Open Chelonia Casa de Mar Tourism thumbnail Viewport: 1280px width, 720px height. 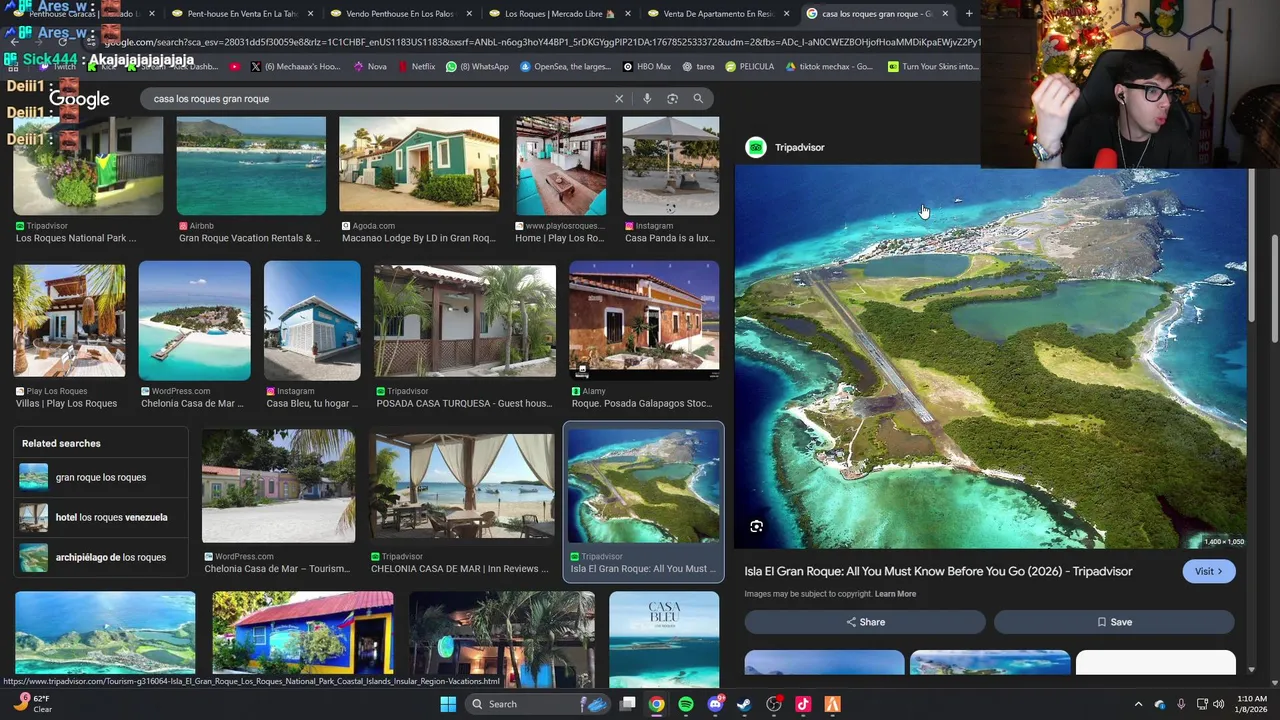coord(278,486)
